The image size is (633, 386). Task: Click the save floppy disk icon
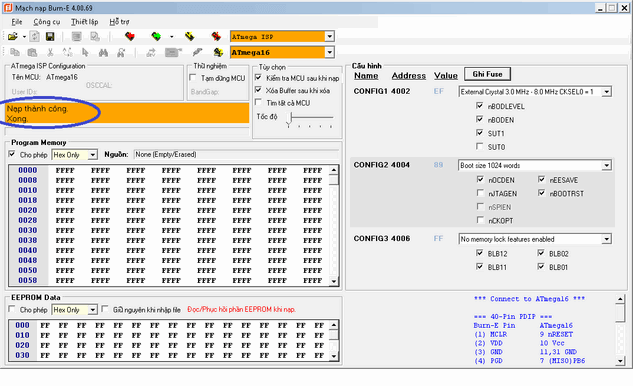(50, 37)
